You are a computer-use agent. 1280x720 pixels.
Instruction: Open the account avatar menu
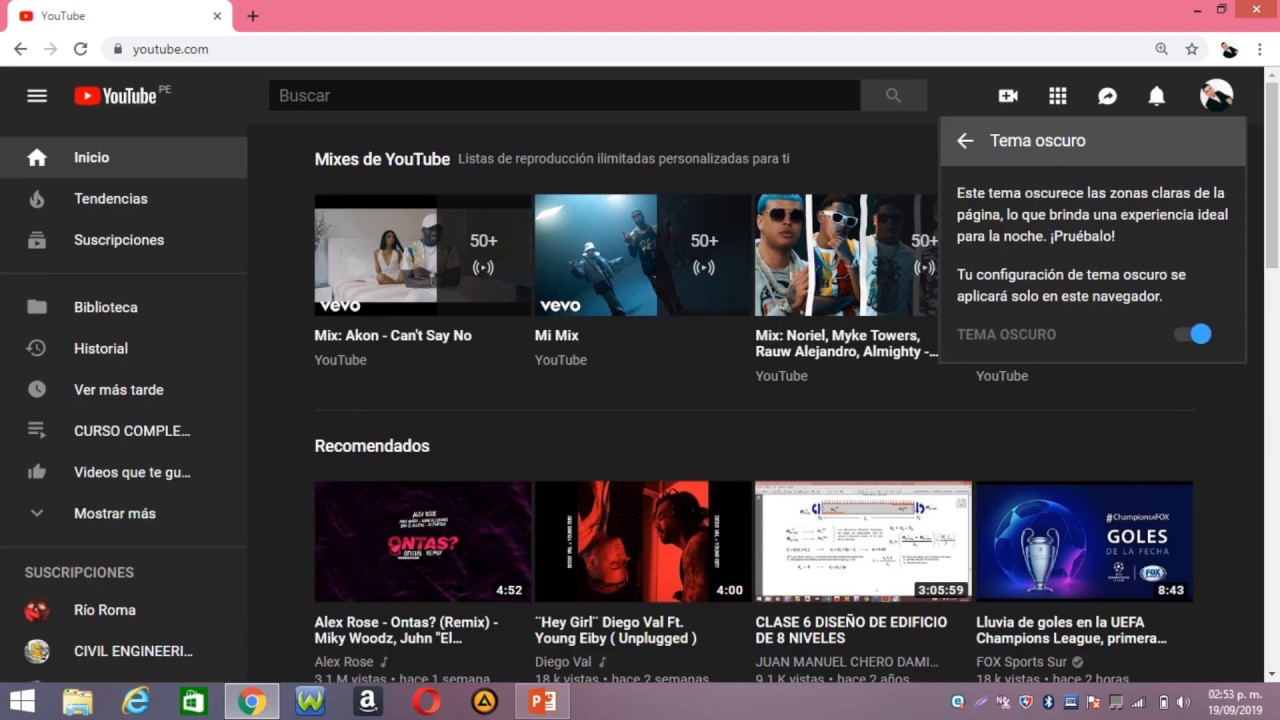point(1217,96)
